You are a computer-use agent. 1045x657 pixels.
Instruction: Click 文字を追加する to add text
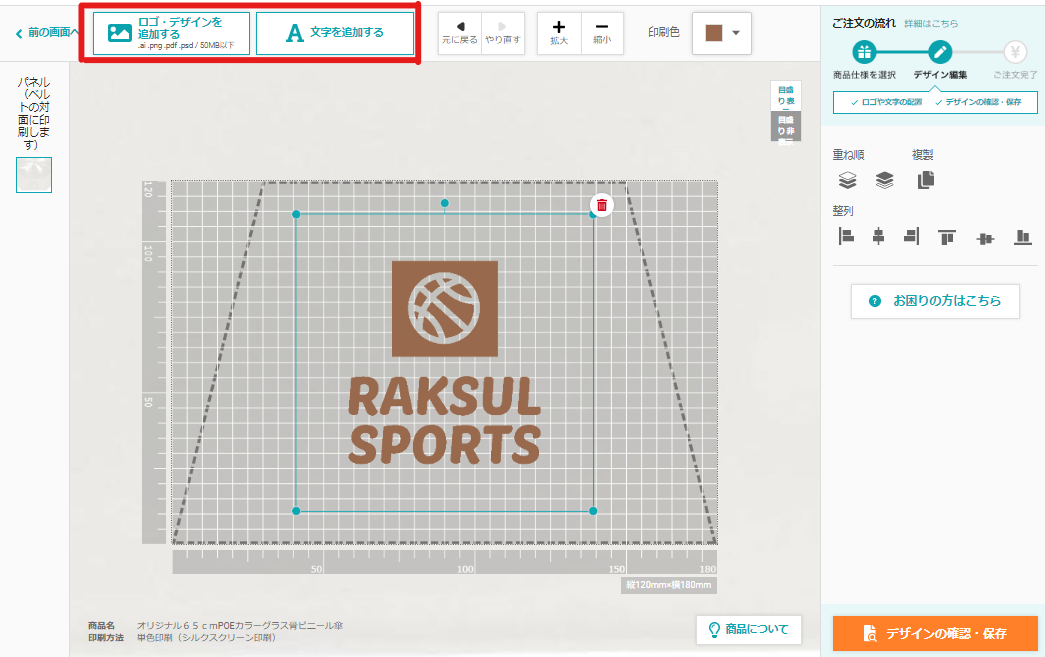[335, 33]
